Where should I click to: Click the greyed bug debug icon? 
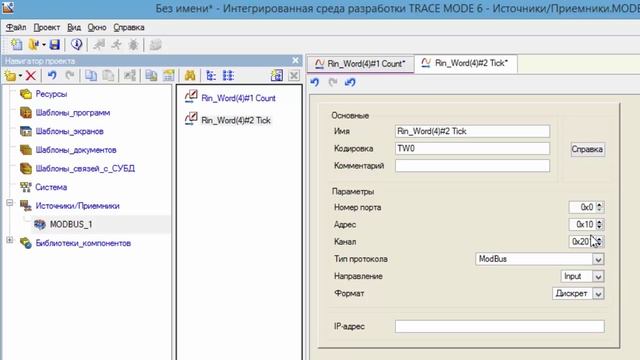tap(133, 44)
